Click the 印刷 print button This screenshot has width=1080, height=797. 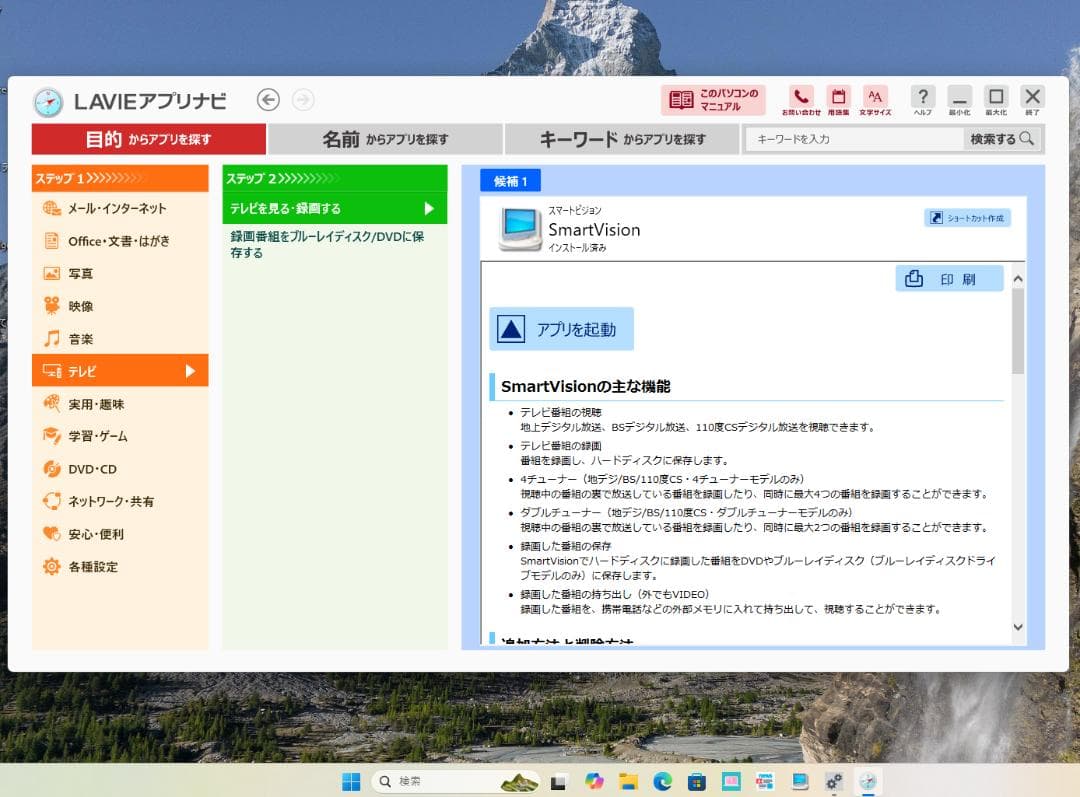[949, 279]
